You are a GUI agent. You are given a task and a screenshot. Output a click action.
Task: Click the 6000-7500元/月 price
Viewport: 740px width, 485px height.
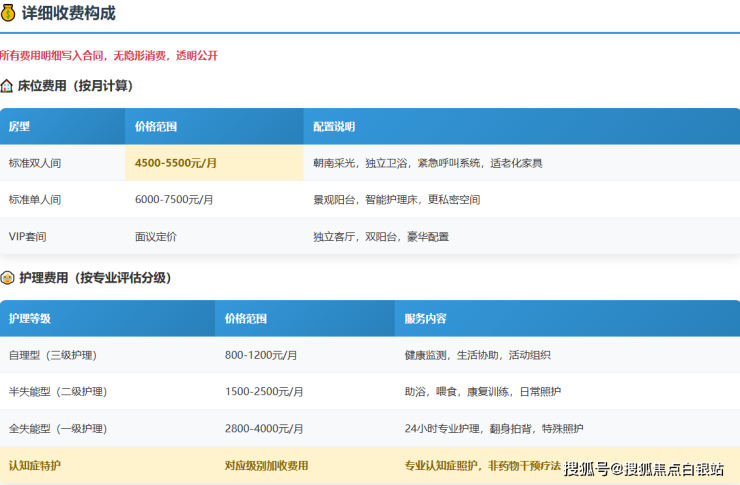click(x=174, y=200)
